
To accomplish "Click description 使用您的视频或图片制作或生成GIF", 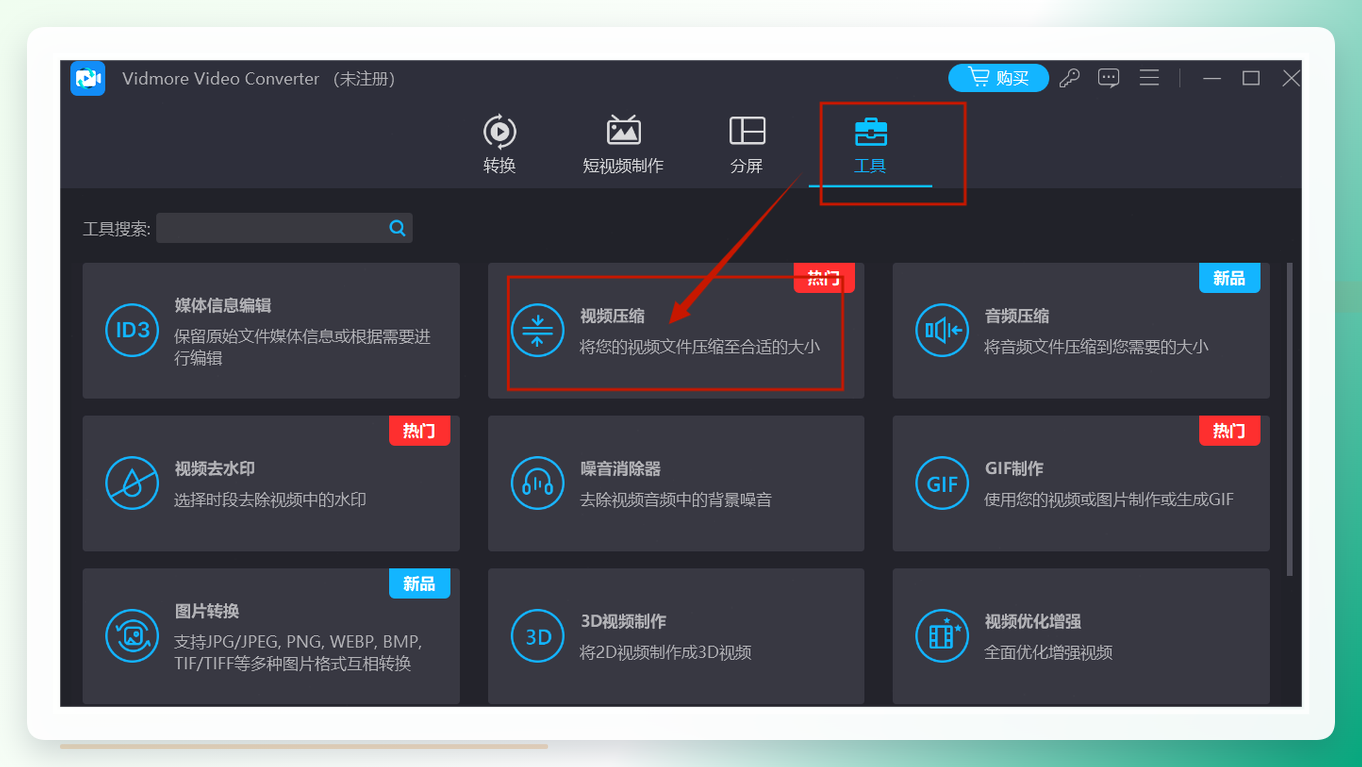I will tap(1109, 500).
